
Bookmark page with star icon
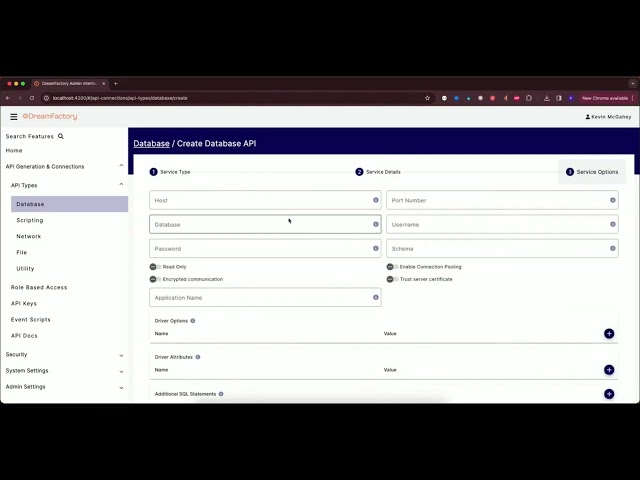[427, 98]
